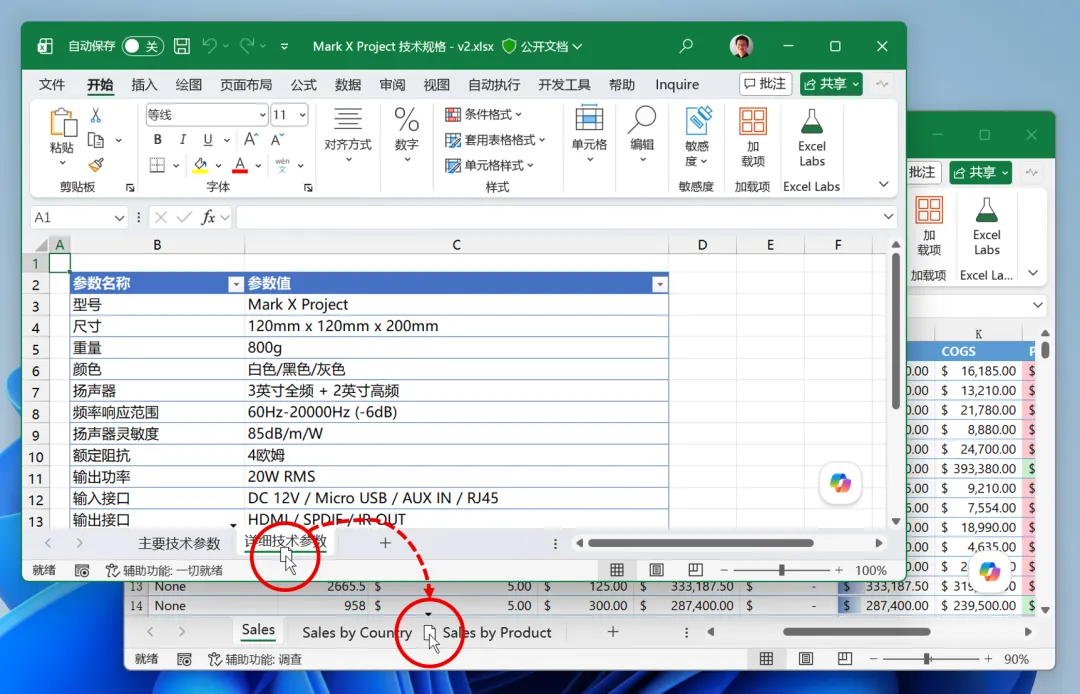Click the Name Box showing A1

click(78, 218)
